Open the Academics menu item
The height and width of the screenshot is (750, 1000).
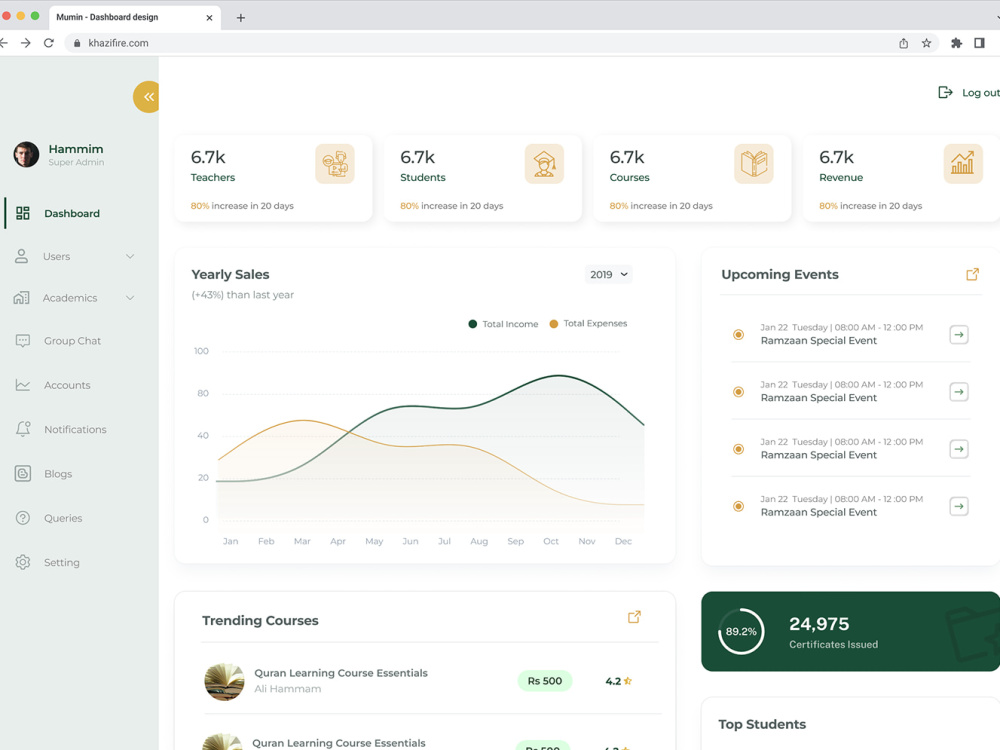[x=70, y=298]
